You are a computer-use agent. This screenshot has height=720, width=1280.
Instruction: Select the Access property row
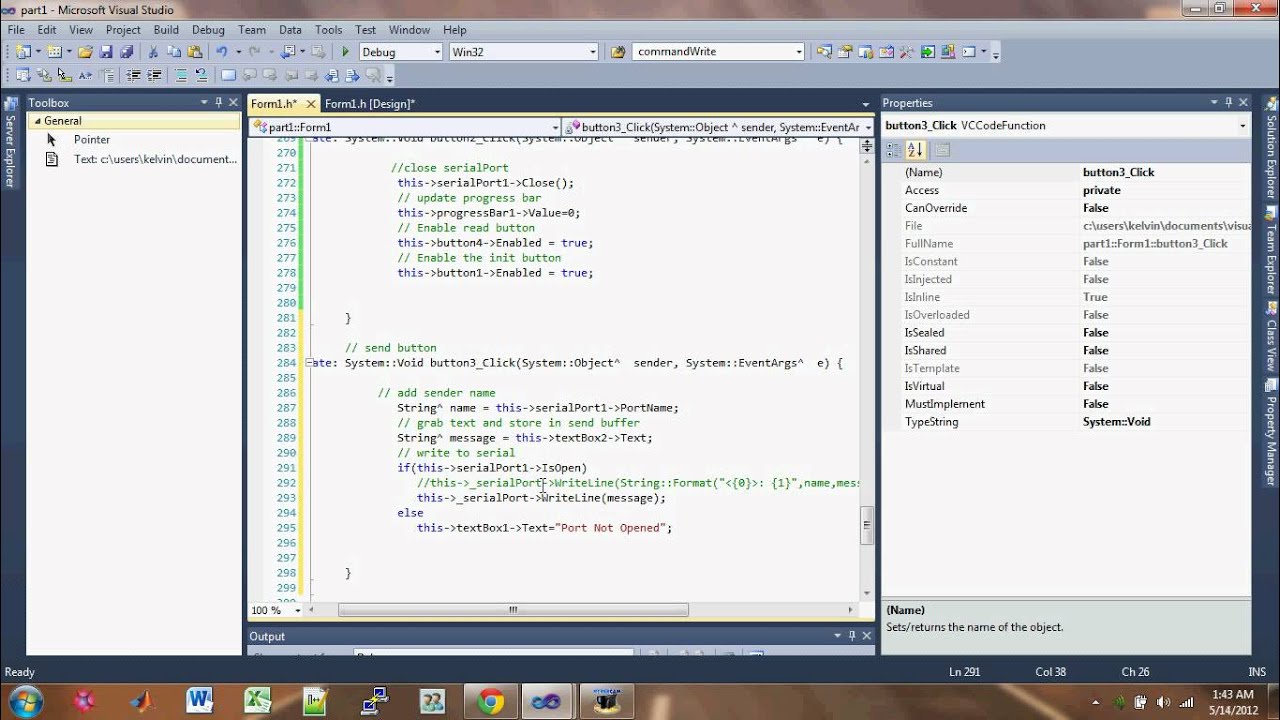tap(1066, 190)
